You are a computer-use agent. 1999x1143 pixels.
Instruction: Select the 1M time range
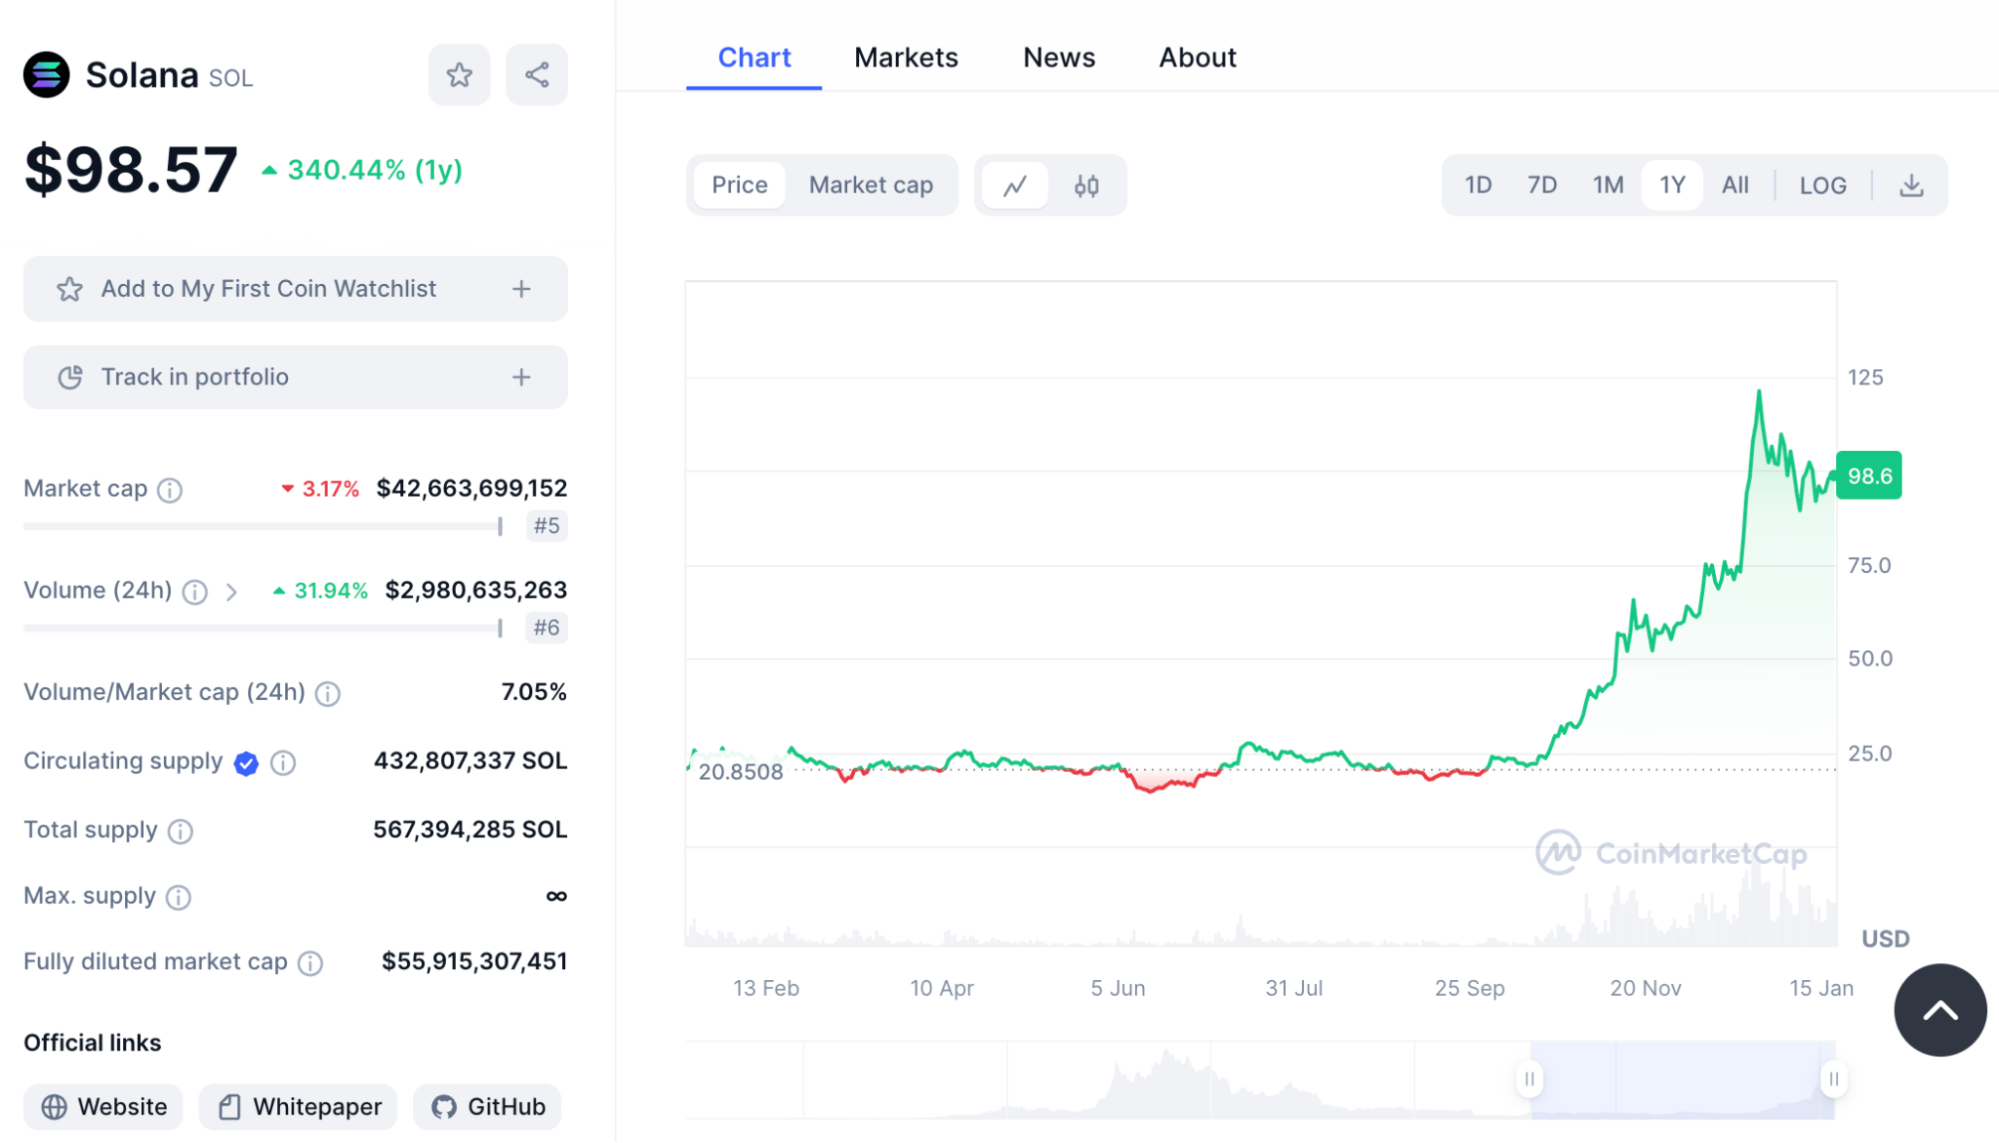[x=1608, y=185]
